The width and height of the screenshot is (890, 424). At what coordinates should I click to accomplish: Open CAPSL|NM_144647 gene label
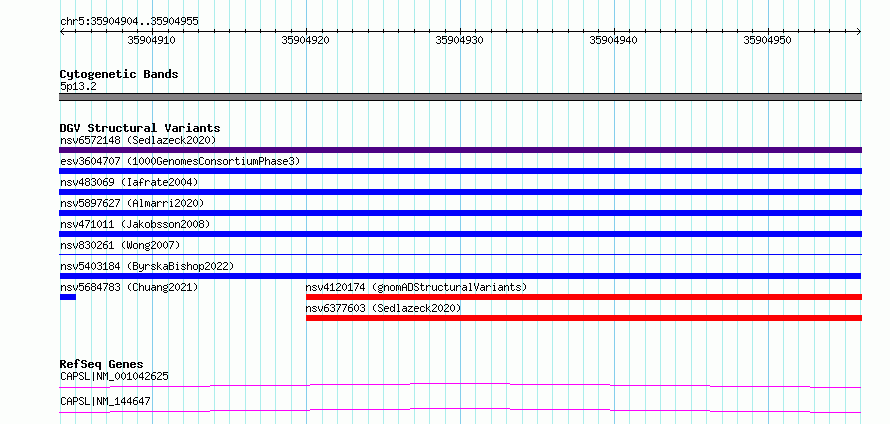pyautogui.click(x=105, y=402)
